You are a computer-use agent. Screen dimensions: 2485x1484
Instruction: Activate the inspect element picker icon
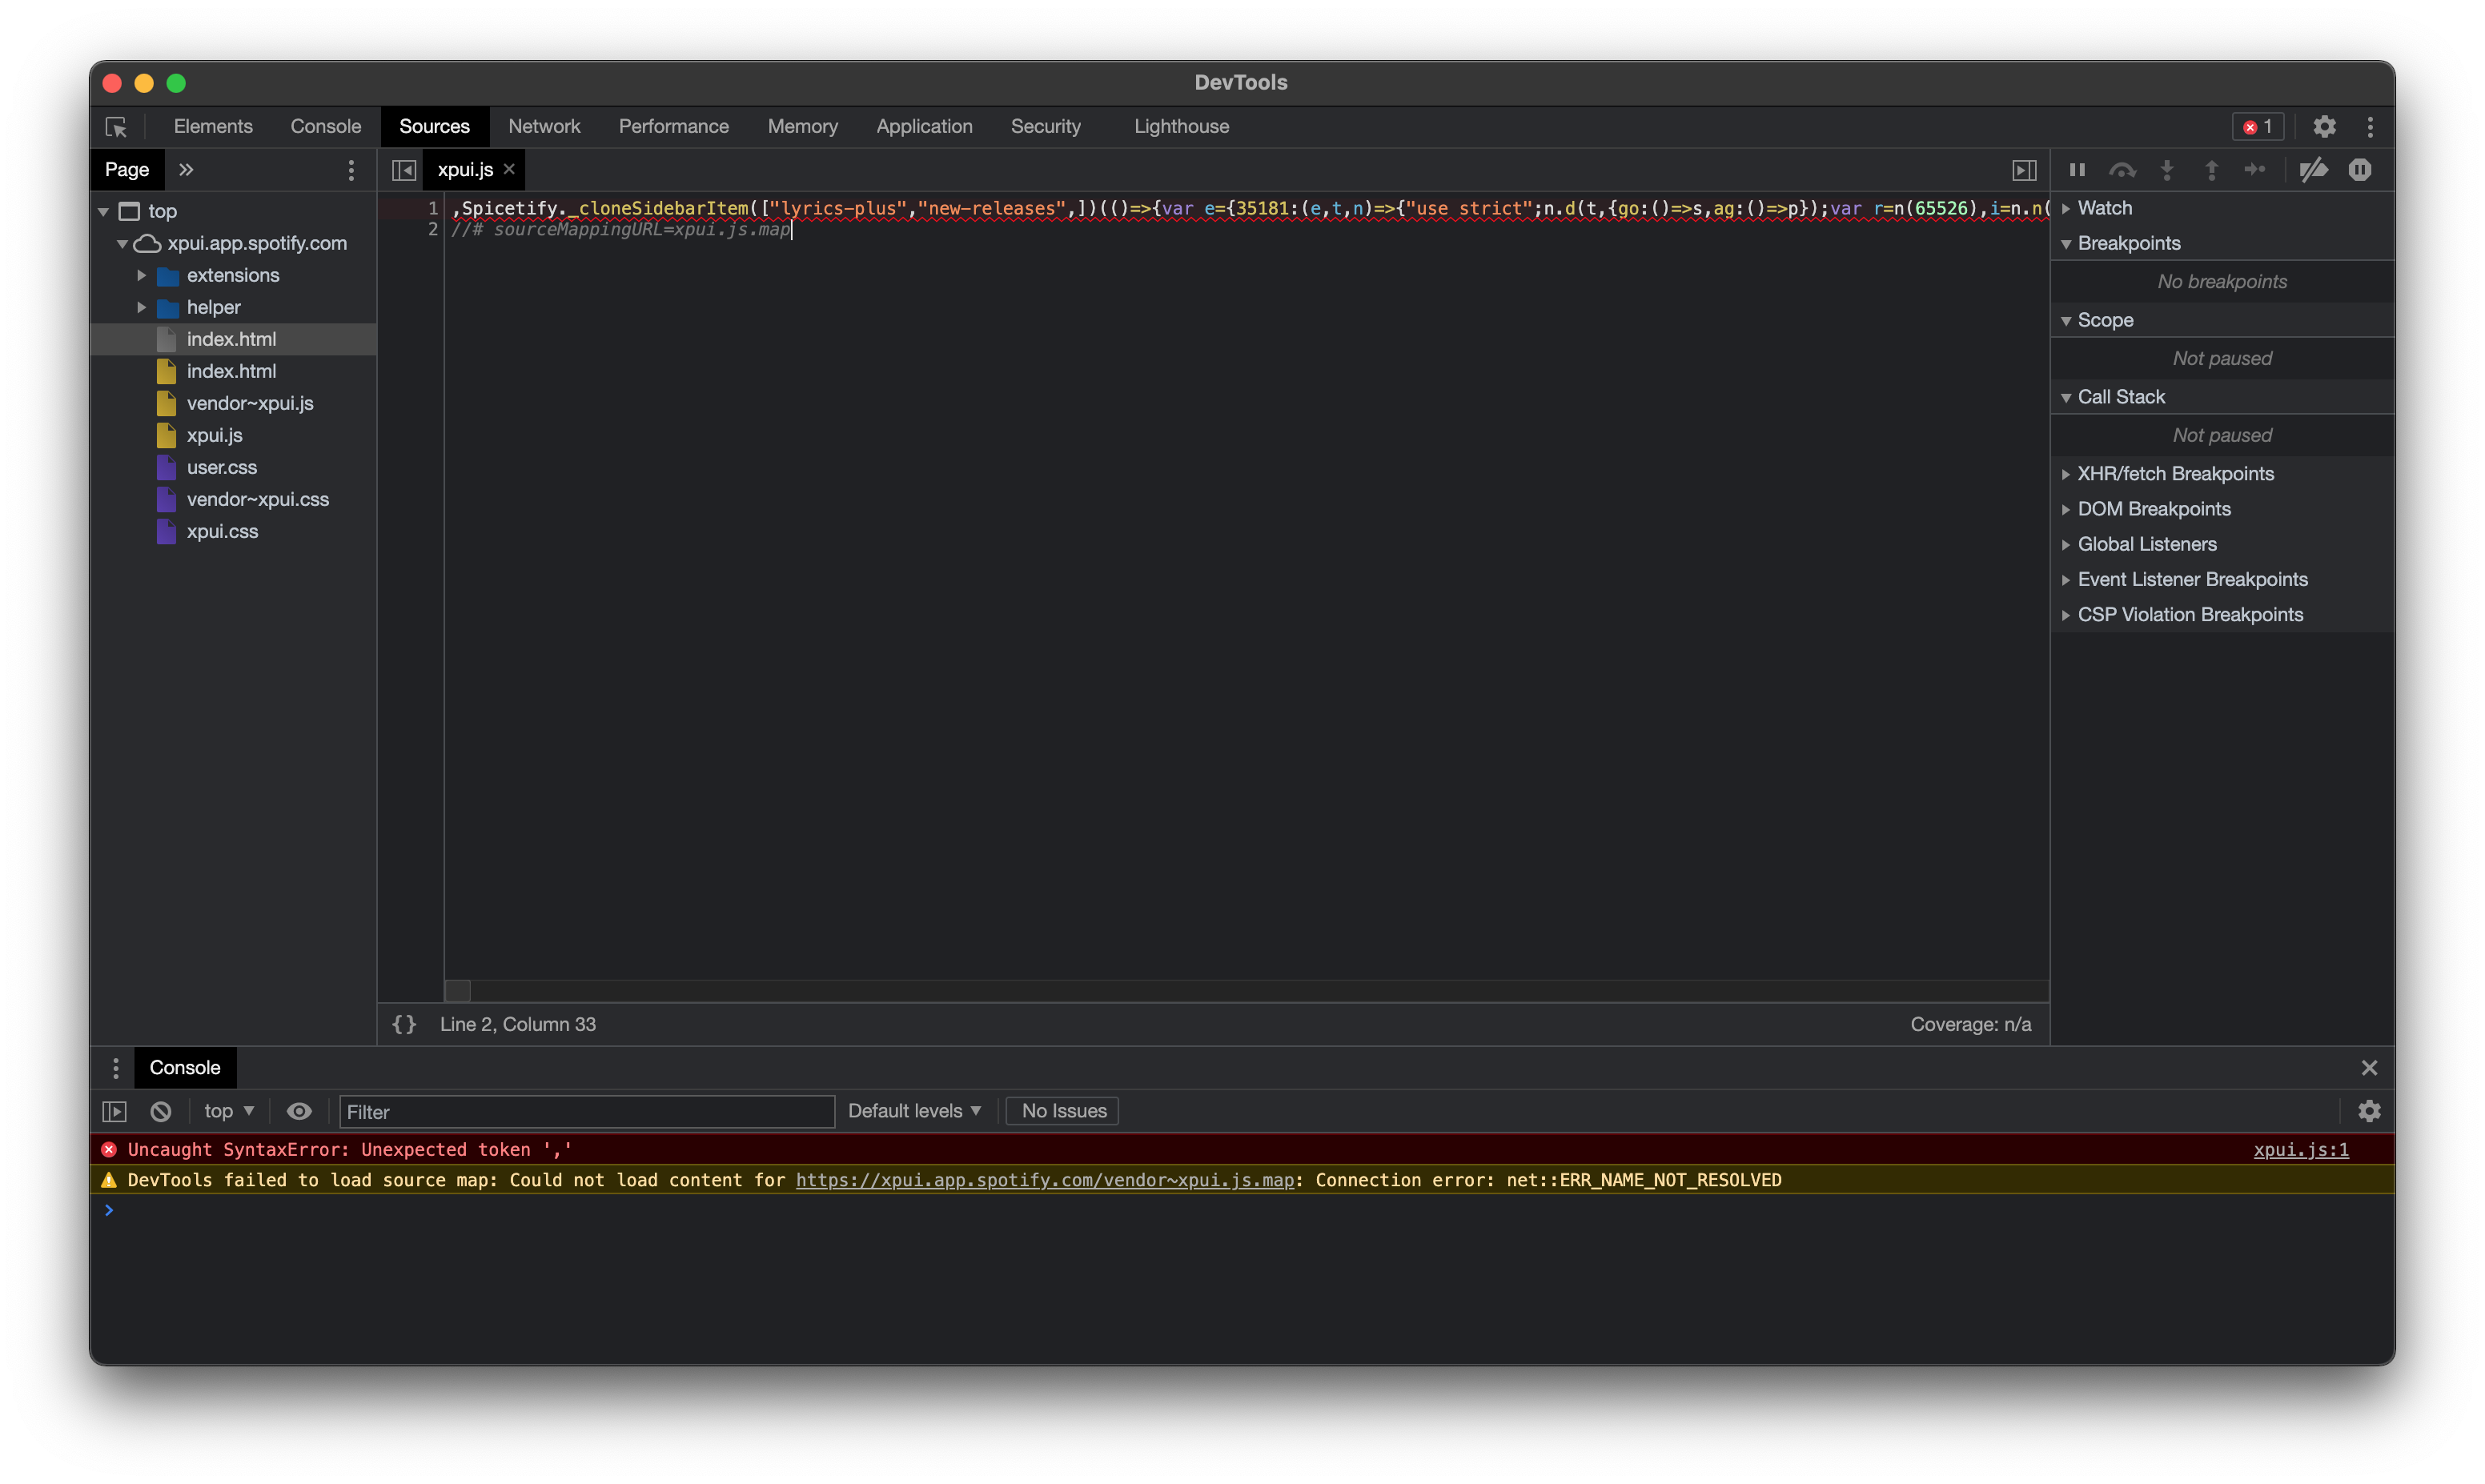pyautogui.click(x=116, y=127)
